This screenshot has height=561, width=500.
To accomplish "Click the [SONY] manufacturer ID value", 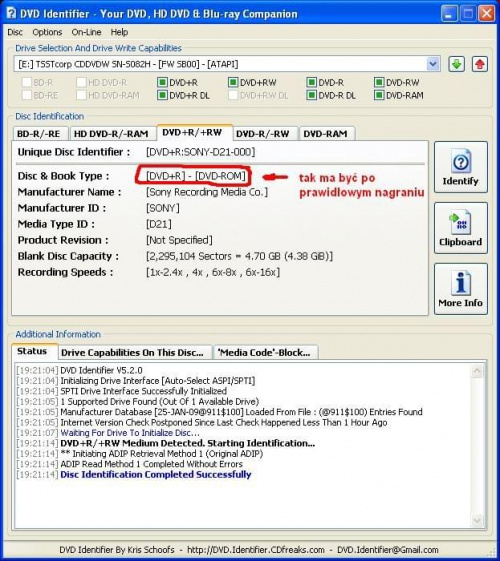I will point(163,208).
